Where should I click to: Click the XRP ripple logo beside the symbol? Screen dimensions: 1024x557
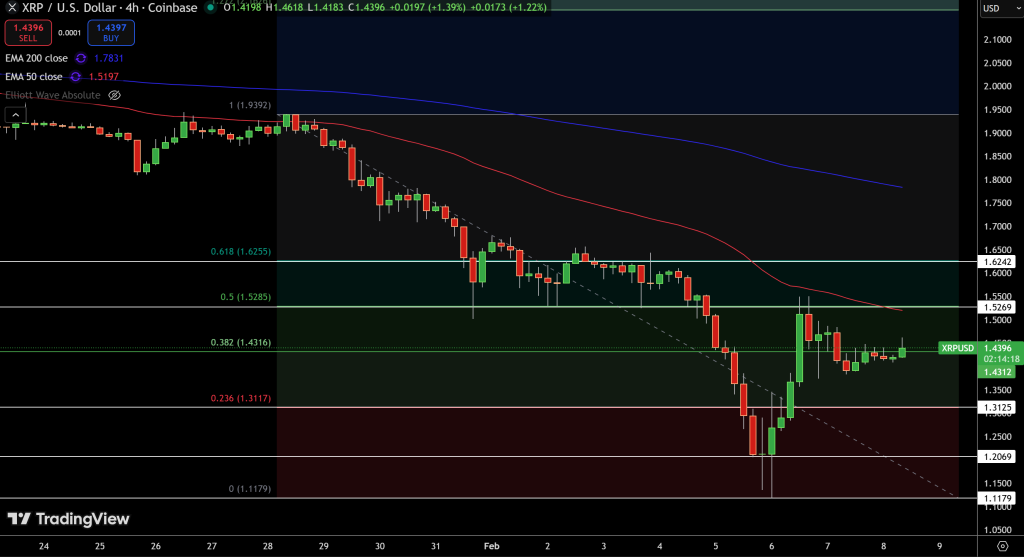pos(12,8)
